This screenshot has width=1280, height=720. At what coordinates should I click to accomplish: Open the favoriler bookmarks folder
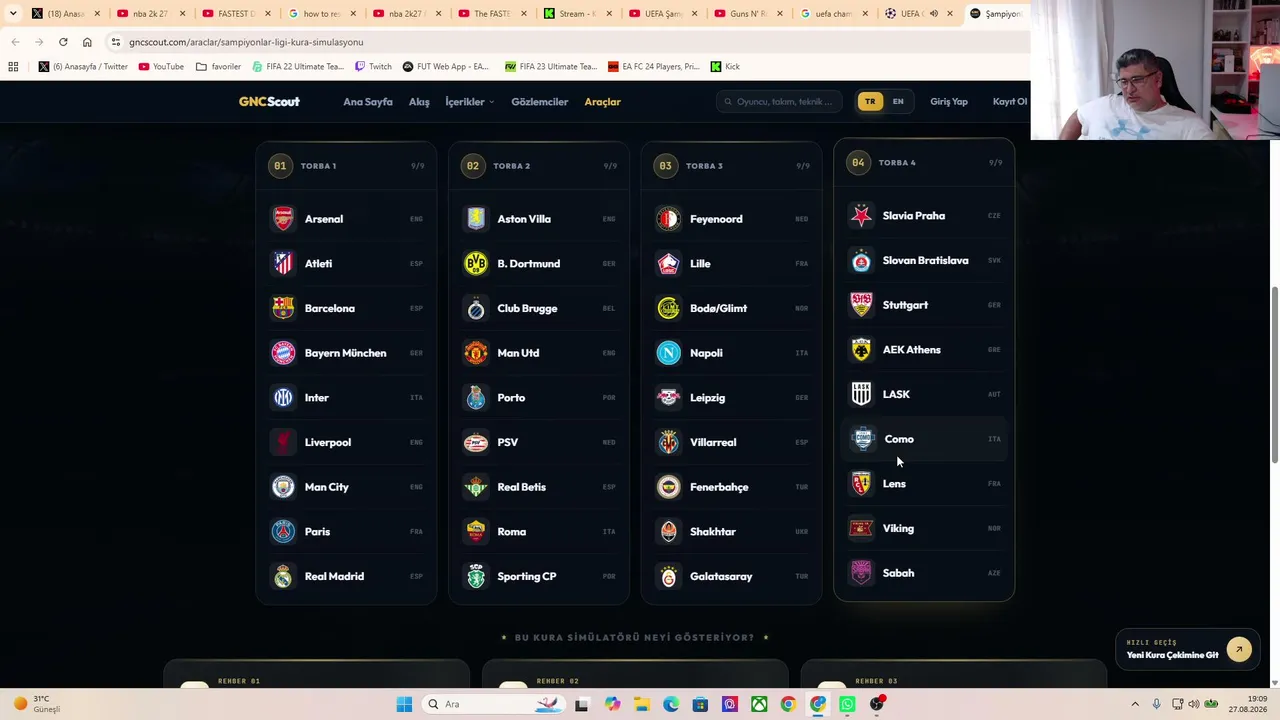coord(218,67)
